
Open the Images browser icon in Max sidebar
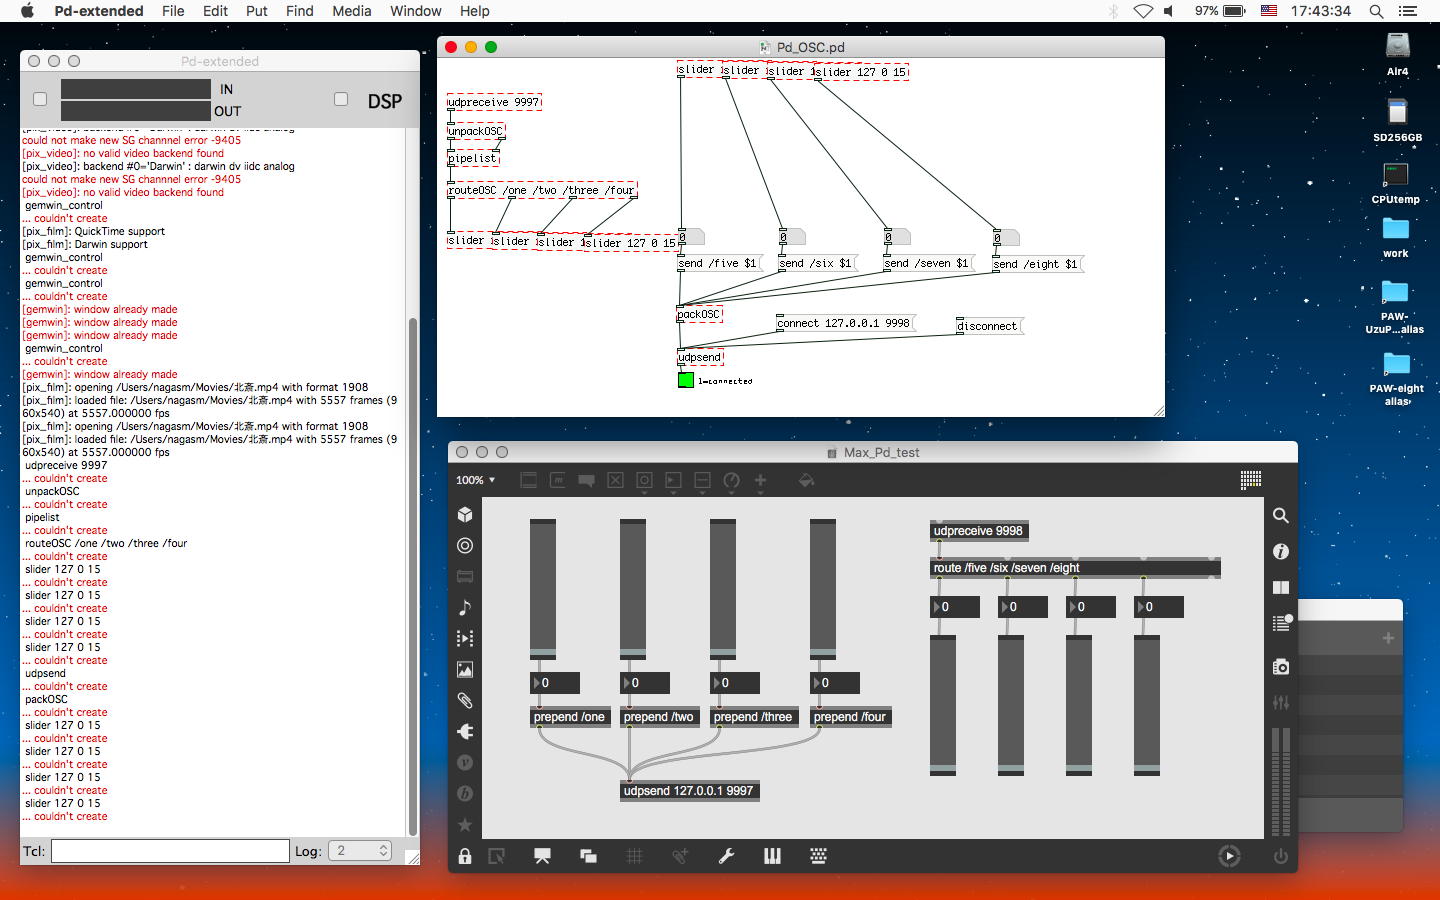click(x=465, y=669)
